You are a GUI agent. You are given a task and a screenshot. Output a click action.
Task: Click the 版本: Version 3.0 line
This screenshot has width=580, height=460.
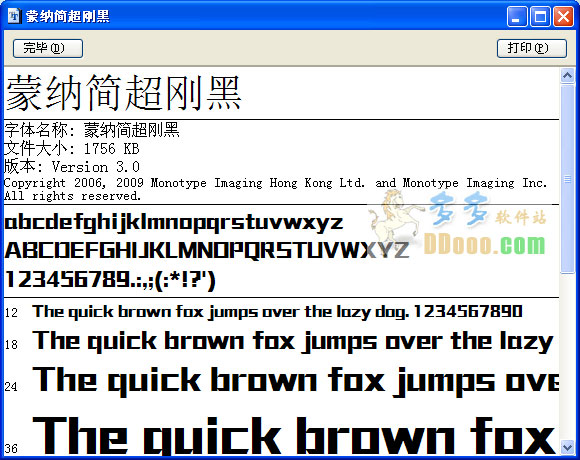click(x=72, y=167)
